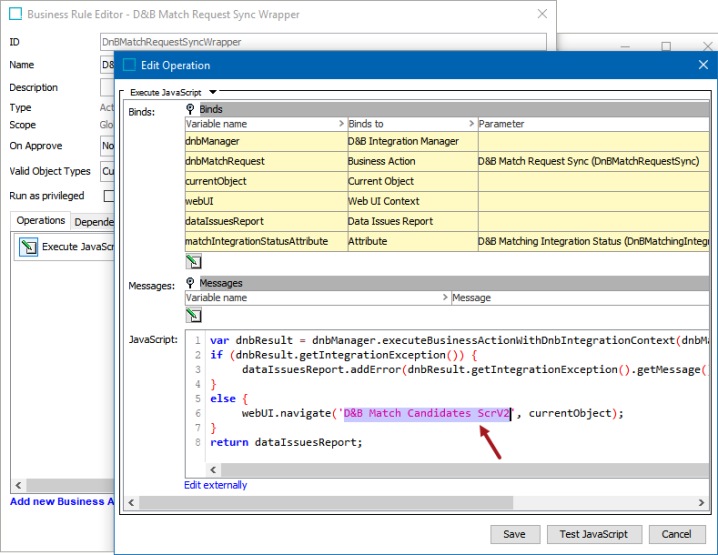718x555 pixels.
Task: Click the Web UI Context cell
Action: point(413,201)
